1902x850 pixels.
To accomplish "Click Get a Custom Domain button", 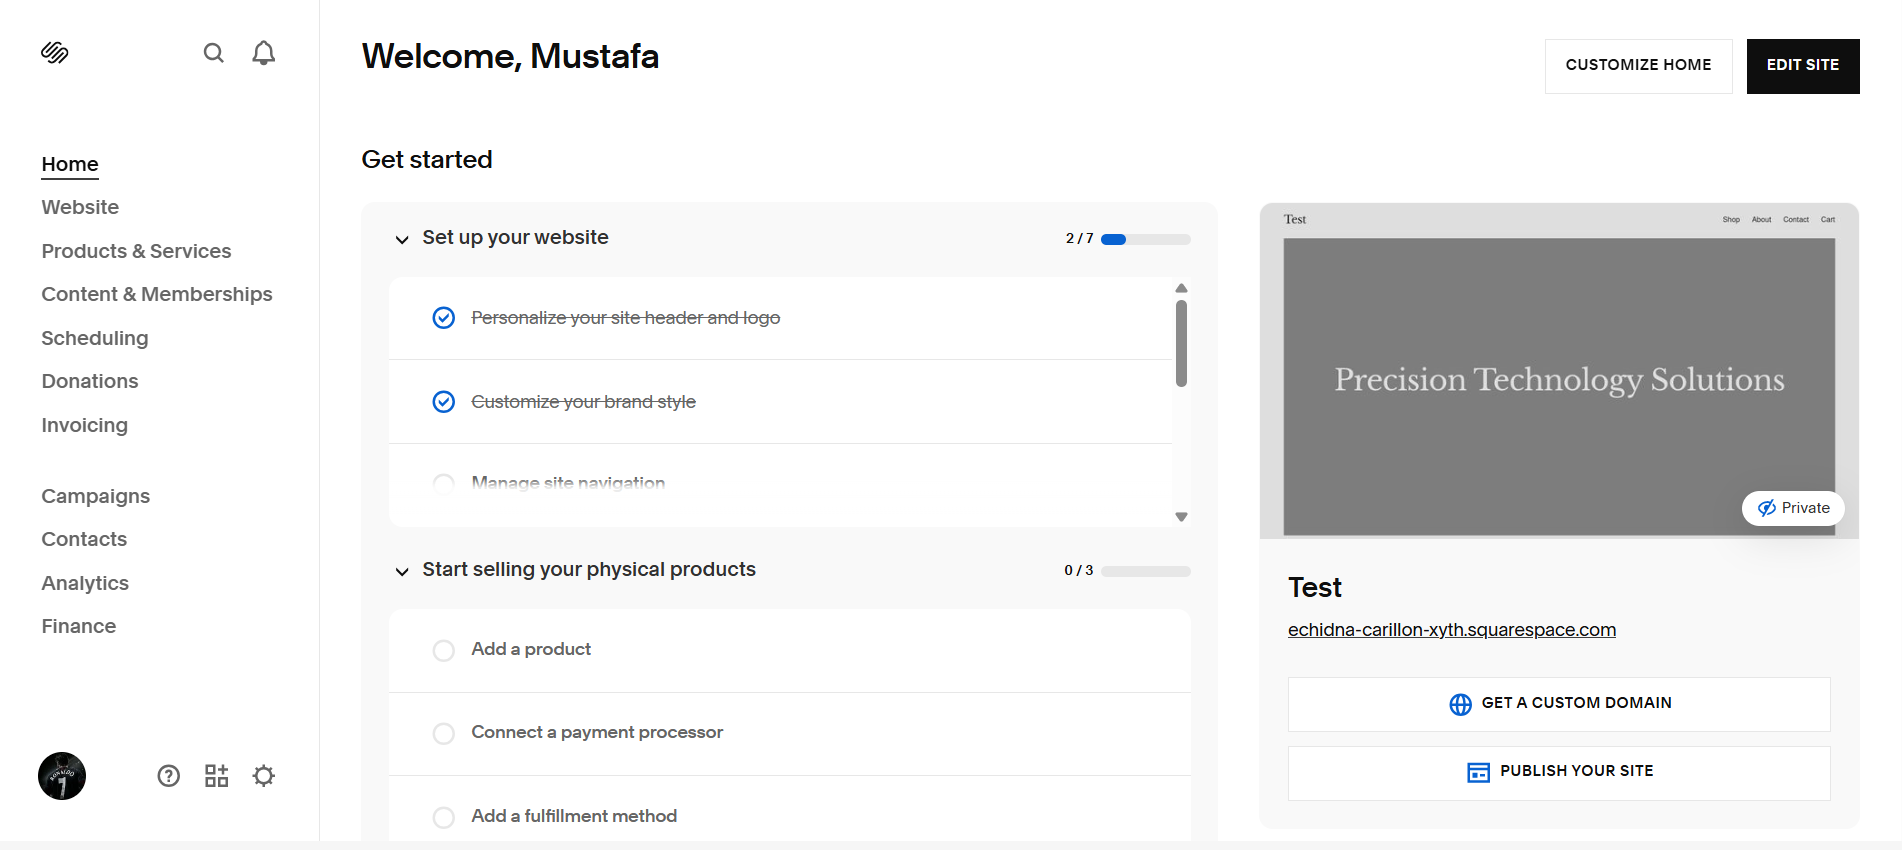I will [1559, 704].
